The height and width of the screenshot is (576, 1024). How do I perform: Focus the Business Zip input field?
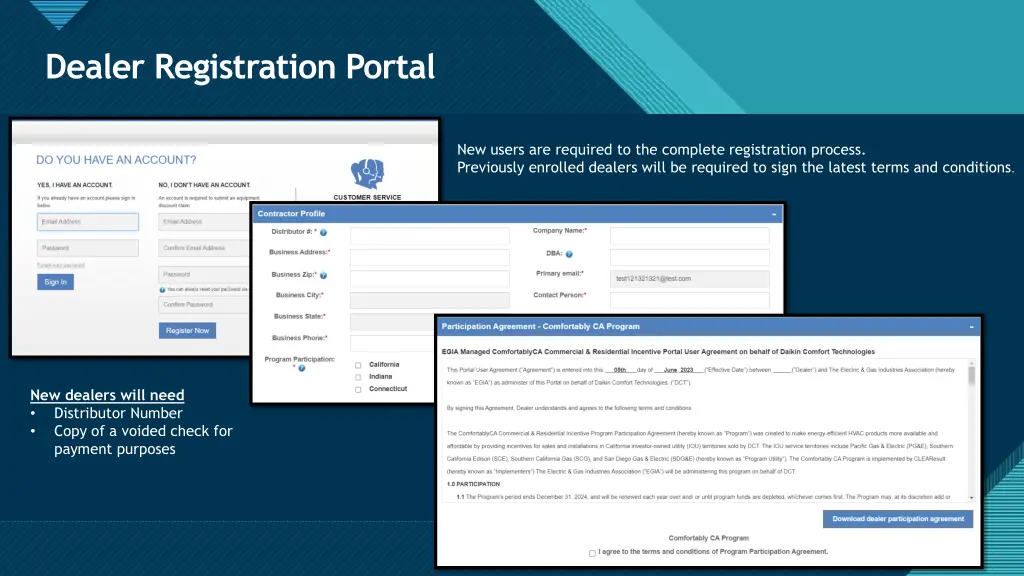(x=430, y=279)
